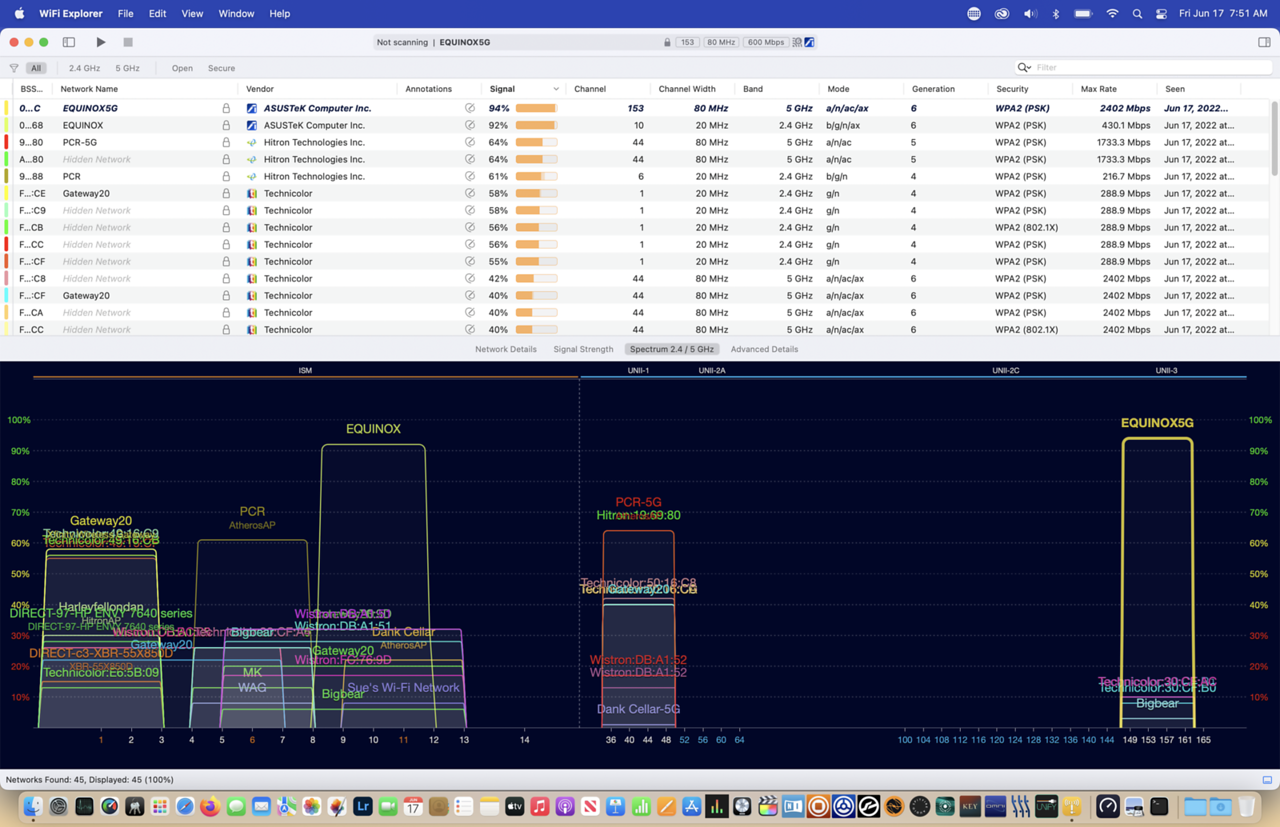Click the ASUS vendor icon in toolbar status
The image size is (1280, 827).
click(809, 42)
